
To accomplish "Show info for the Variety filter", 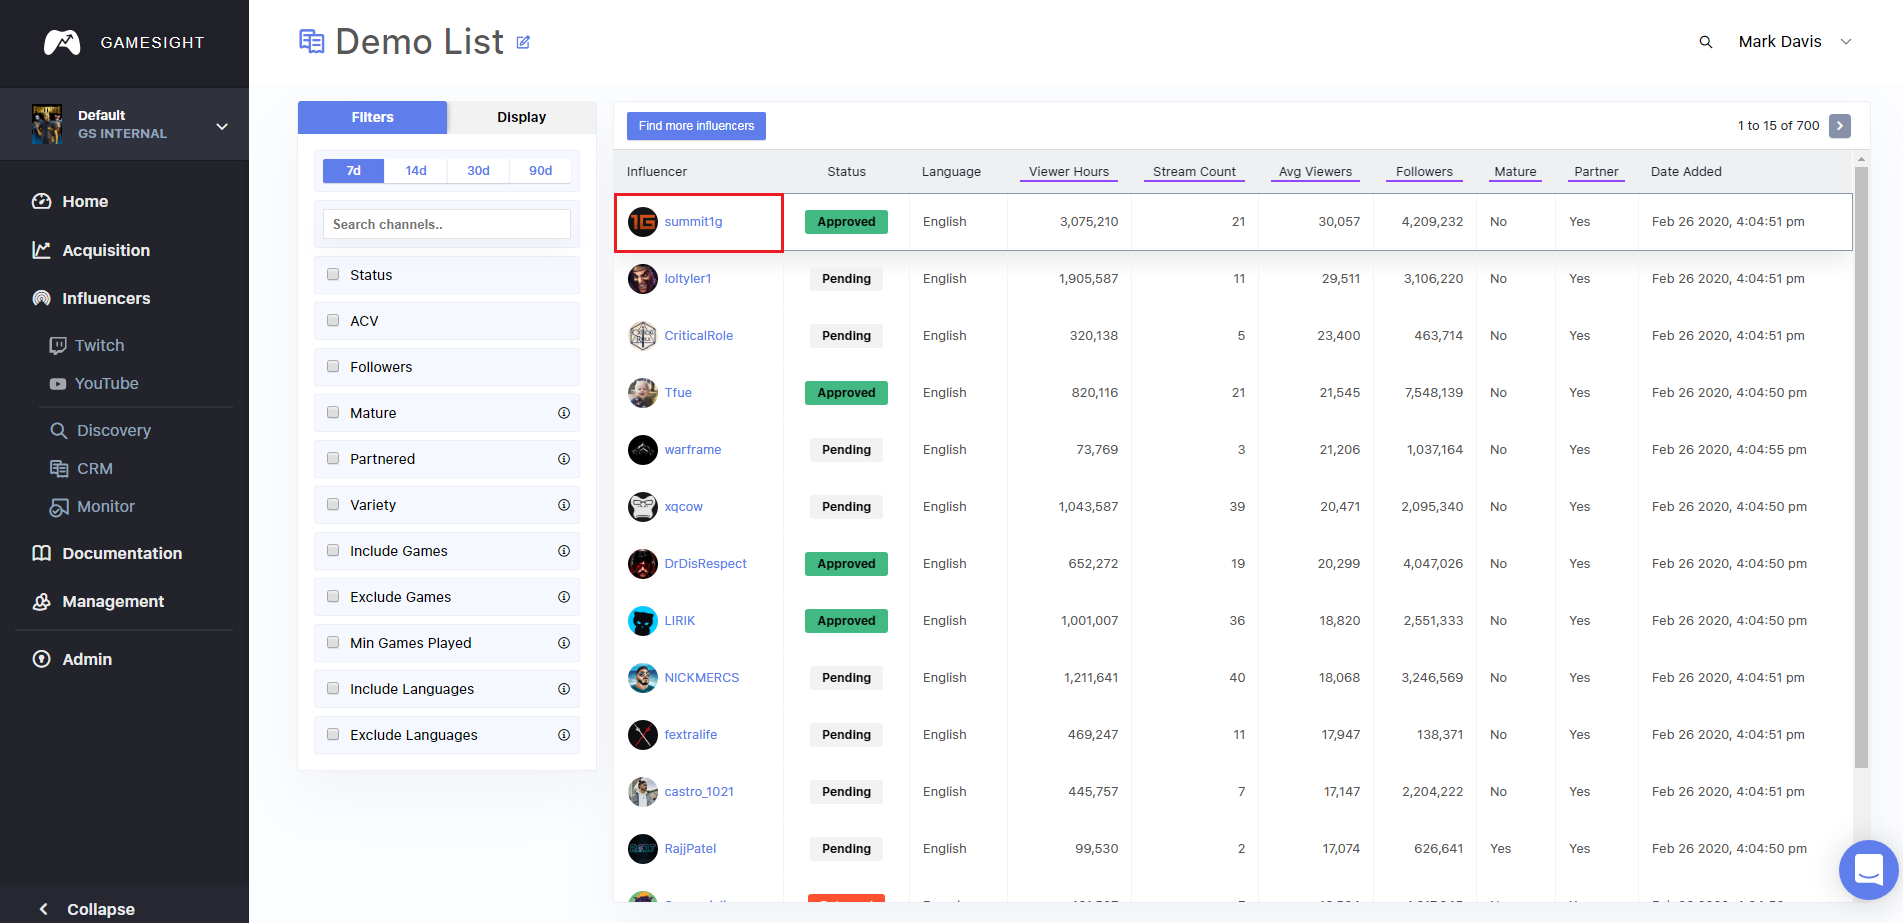I will pos(564,505).
